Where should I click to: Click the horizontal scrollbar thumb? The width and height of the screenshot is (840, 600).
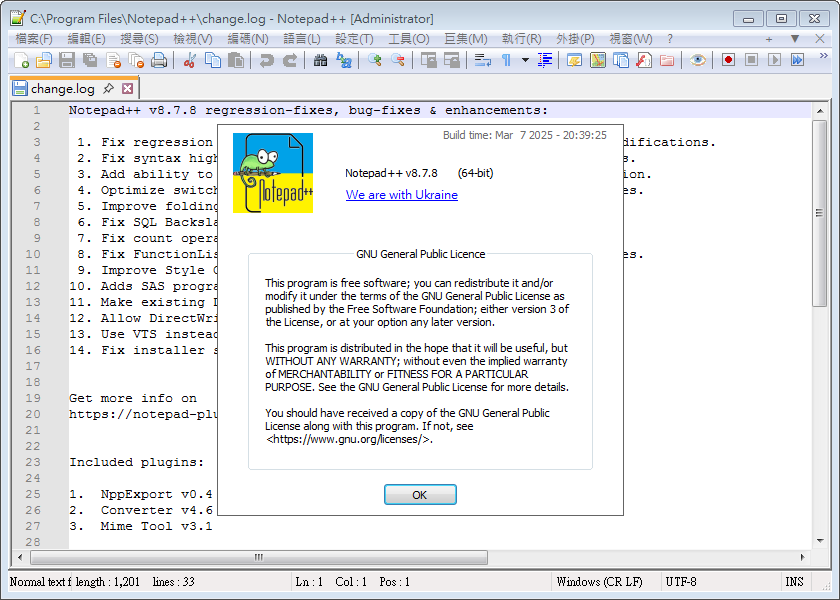coord(257,557)
